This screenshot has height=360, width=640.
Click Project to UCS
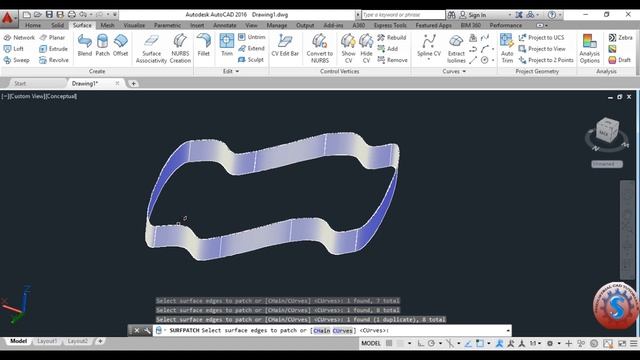point(541,37)
